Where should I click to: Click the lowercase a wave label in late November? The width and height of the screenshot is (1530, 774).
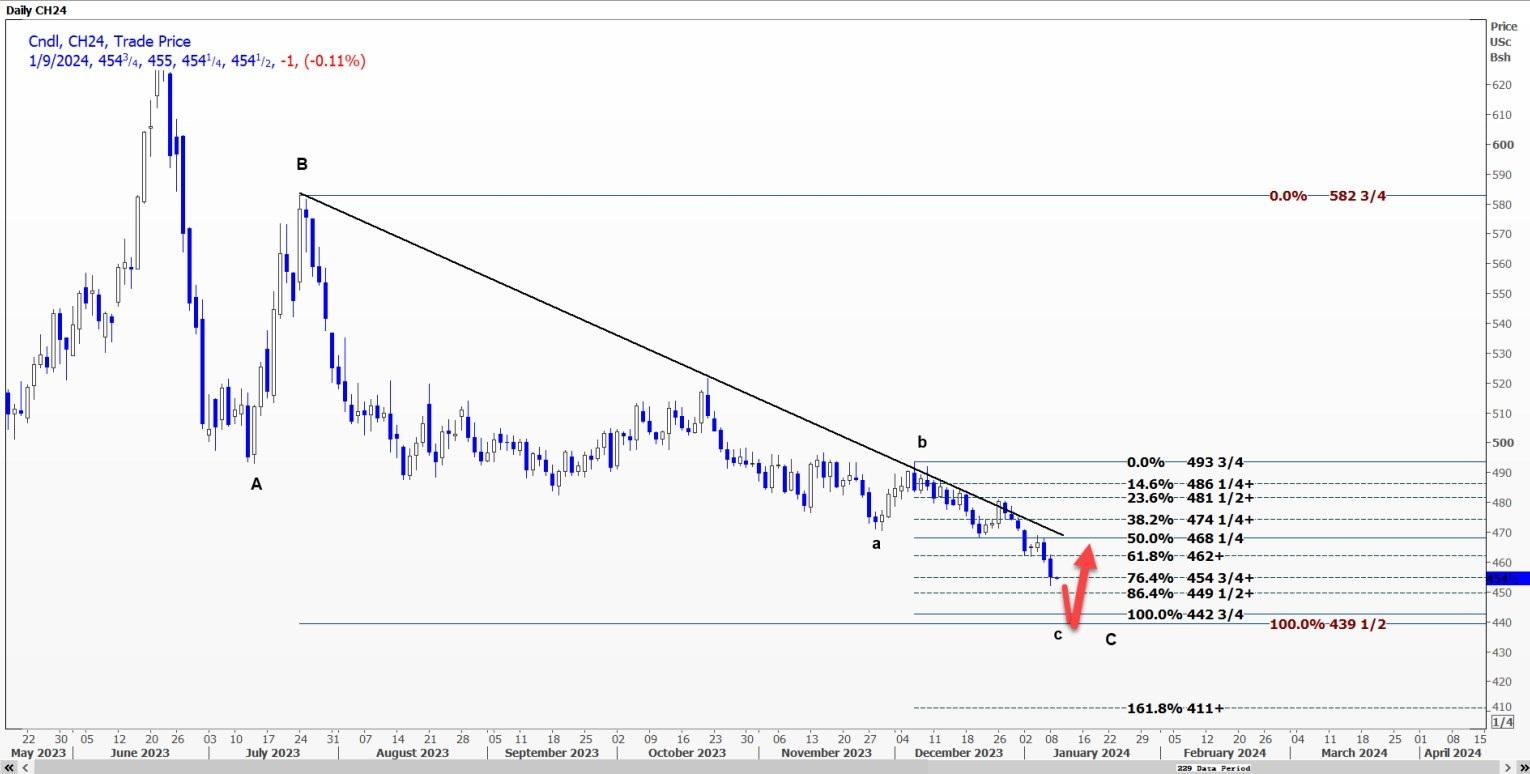coord(876,544)
